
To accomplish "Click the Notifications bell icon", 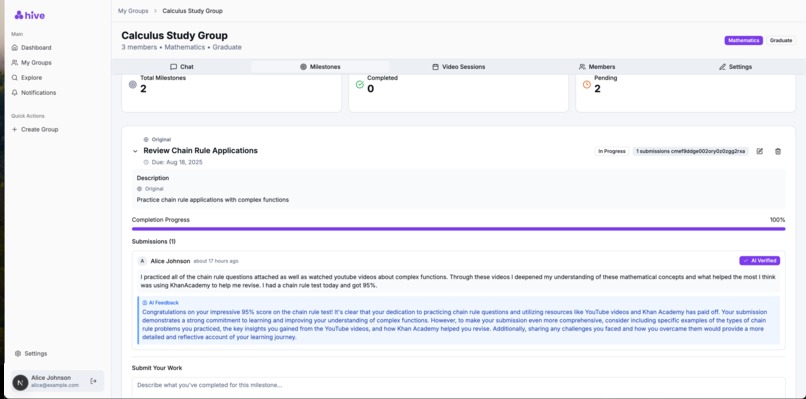I will 14,93.
